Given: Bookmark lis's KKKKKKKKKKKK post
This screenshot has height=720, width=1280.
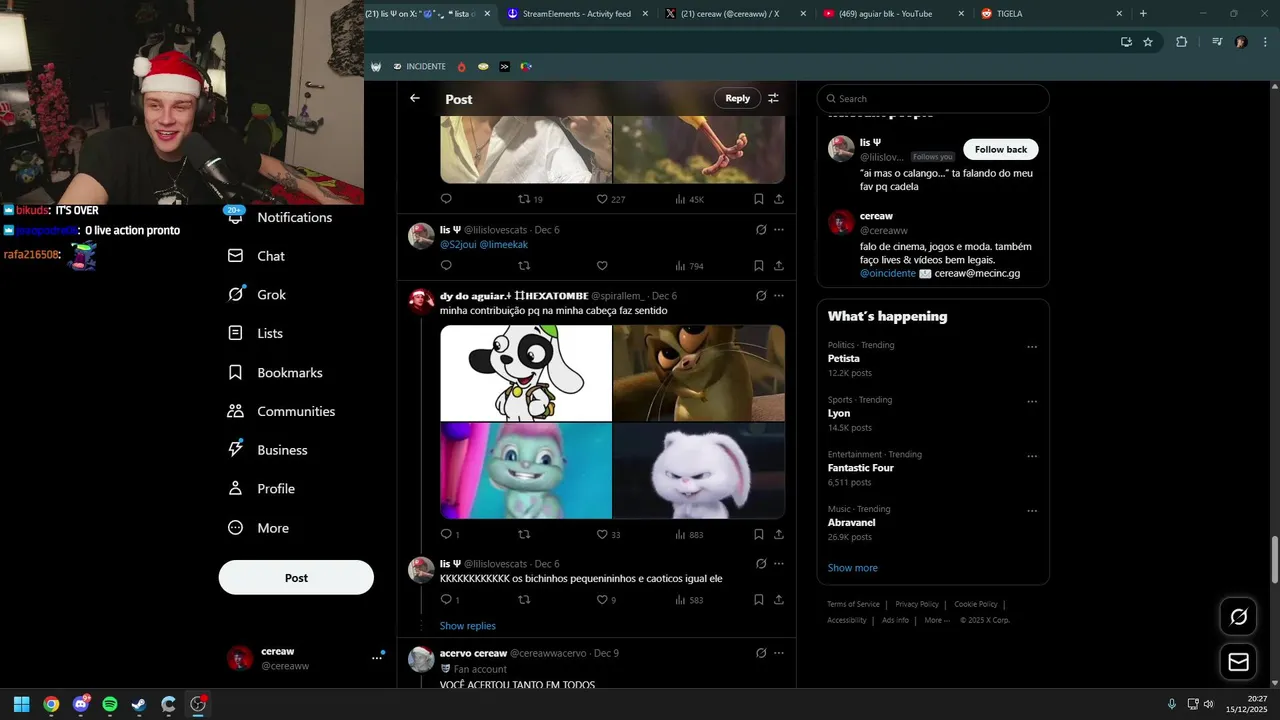Looking at the screenshot, I should (x=759, y=600).
